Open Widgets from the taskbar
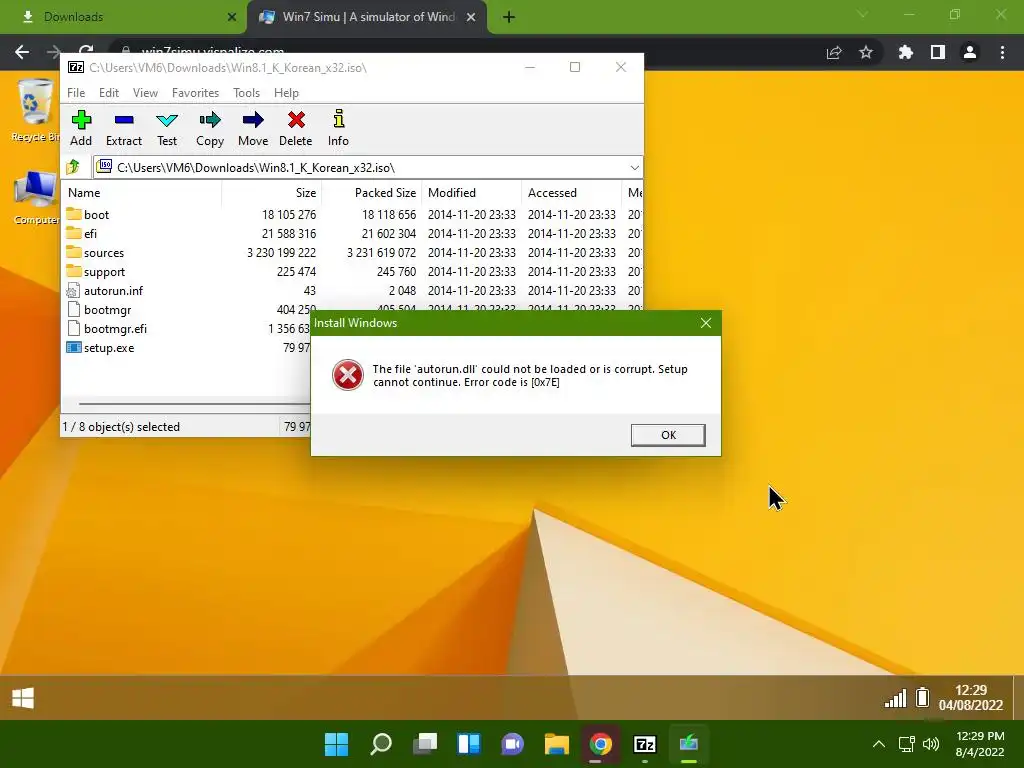The height and width of the screenshot is (768, 1024). point(469,744)
